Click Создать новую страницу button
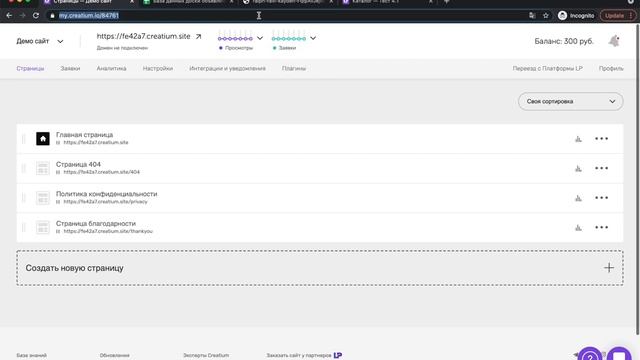The image size is (640, 360). (320, 268)
